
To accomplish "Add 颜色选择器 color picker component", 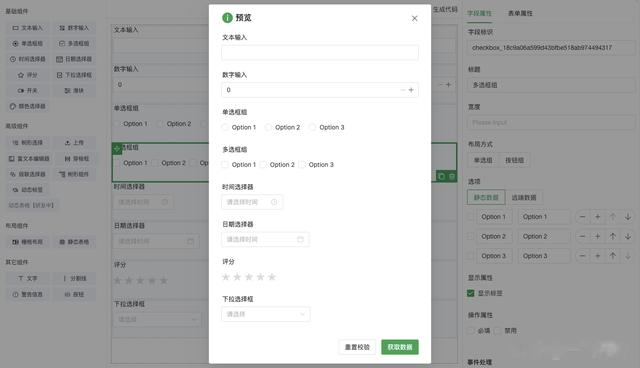I will [27, 106].
